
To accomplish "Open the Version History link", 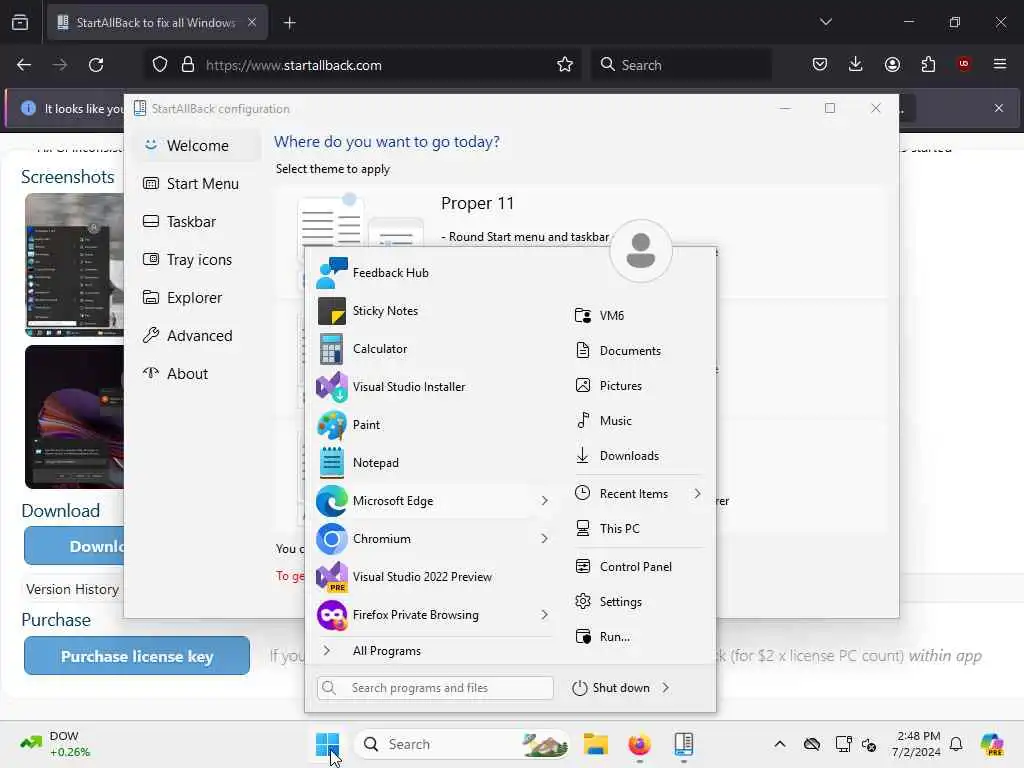I will coord(72,589).
